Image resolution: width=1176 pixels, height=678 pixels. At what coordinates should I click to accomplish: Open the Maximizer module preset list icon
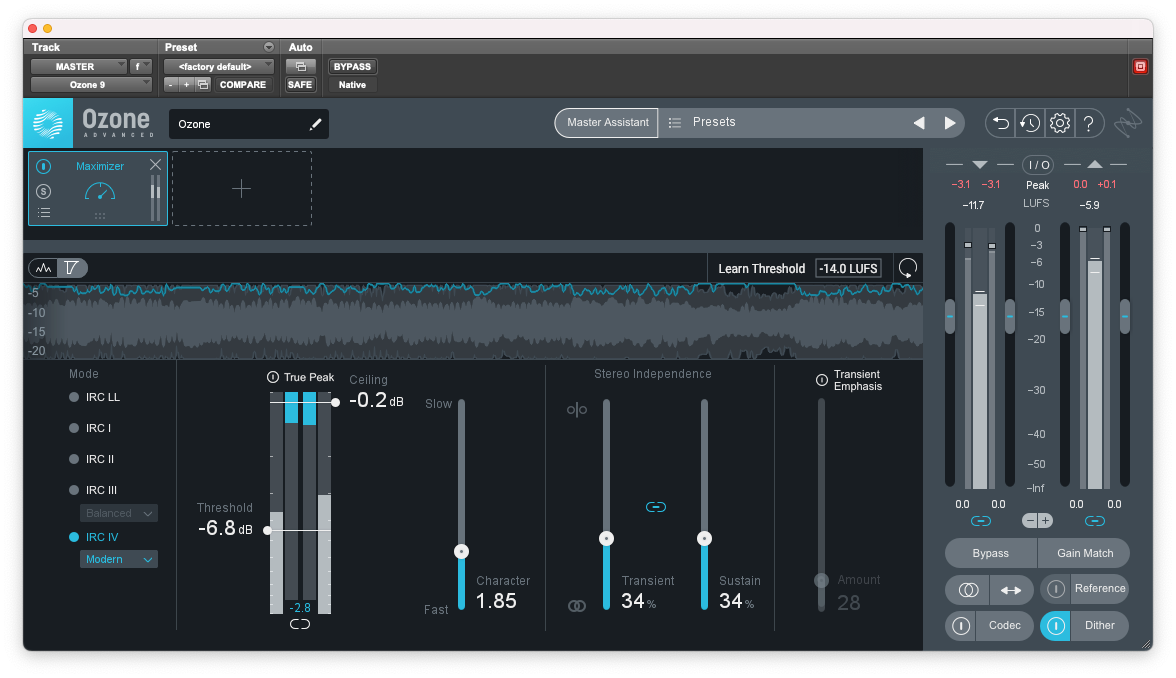pos(44,213)
